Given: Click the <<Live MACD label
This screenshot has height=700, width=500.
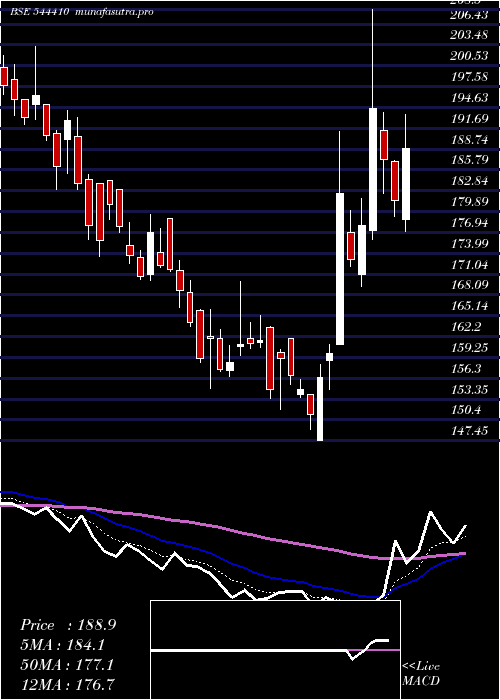Looking at the screenshot, I should point(421,674).
